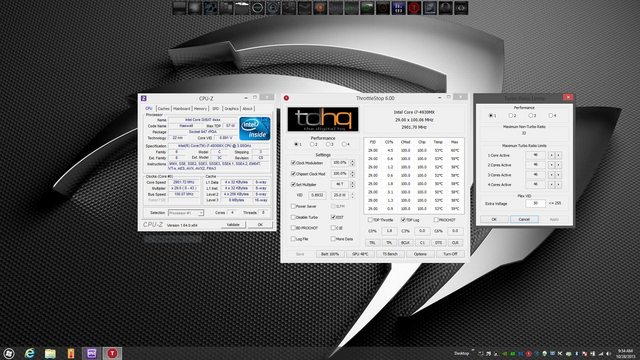Screen dimensions: 640x360
Task: Increase the Set Multiplier spinner
Action: click(x=352, y=183)
